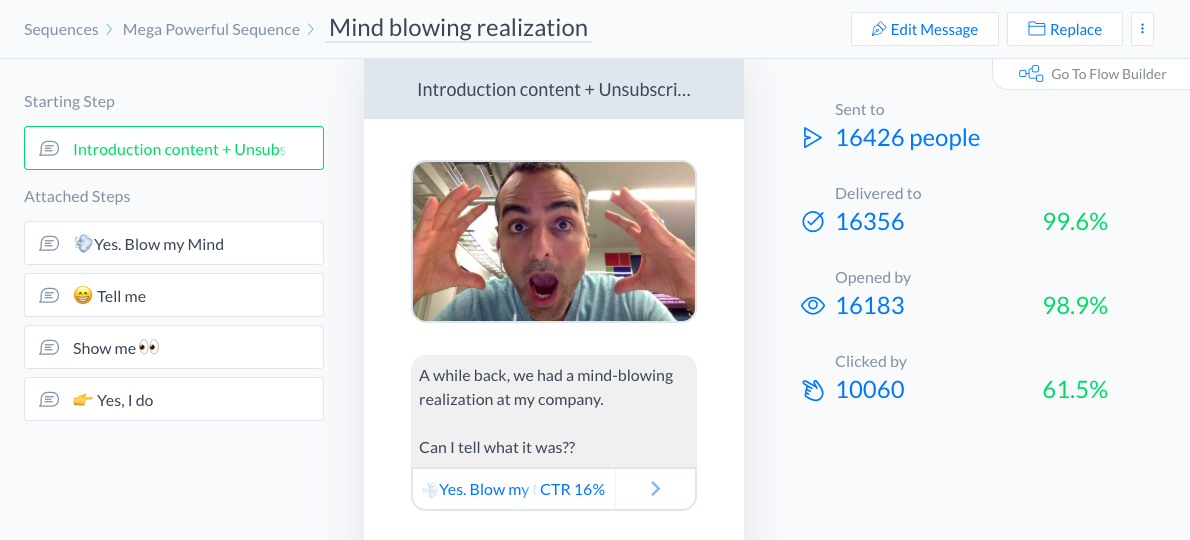Click the Opened by eye icon
The image size is (1190, 540).
pos(813,306)
